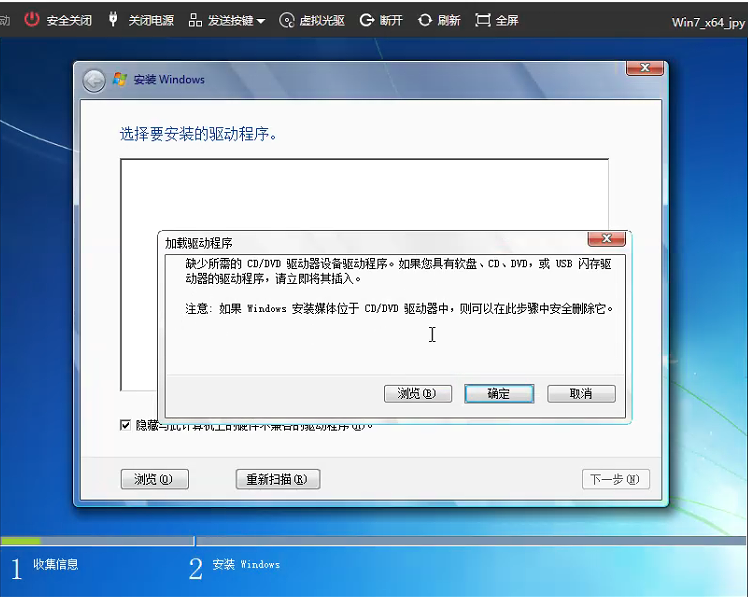The height and width of the screenshot is (597, 748).
Task: Click the Disconnect icon in toolbar
Action: [367, 20]
